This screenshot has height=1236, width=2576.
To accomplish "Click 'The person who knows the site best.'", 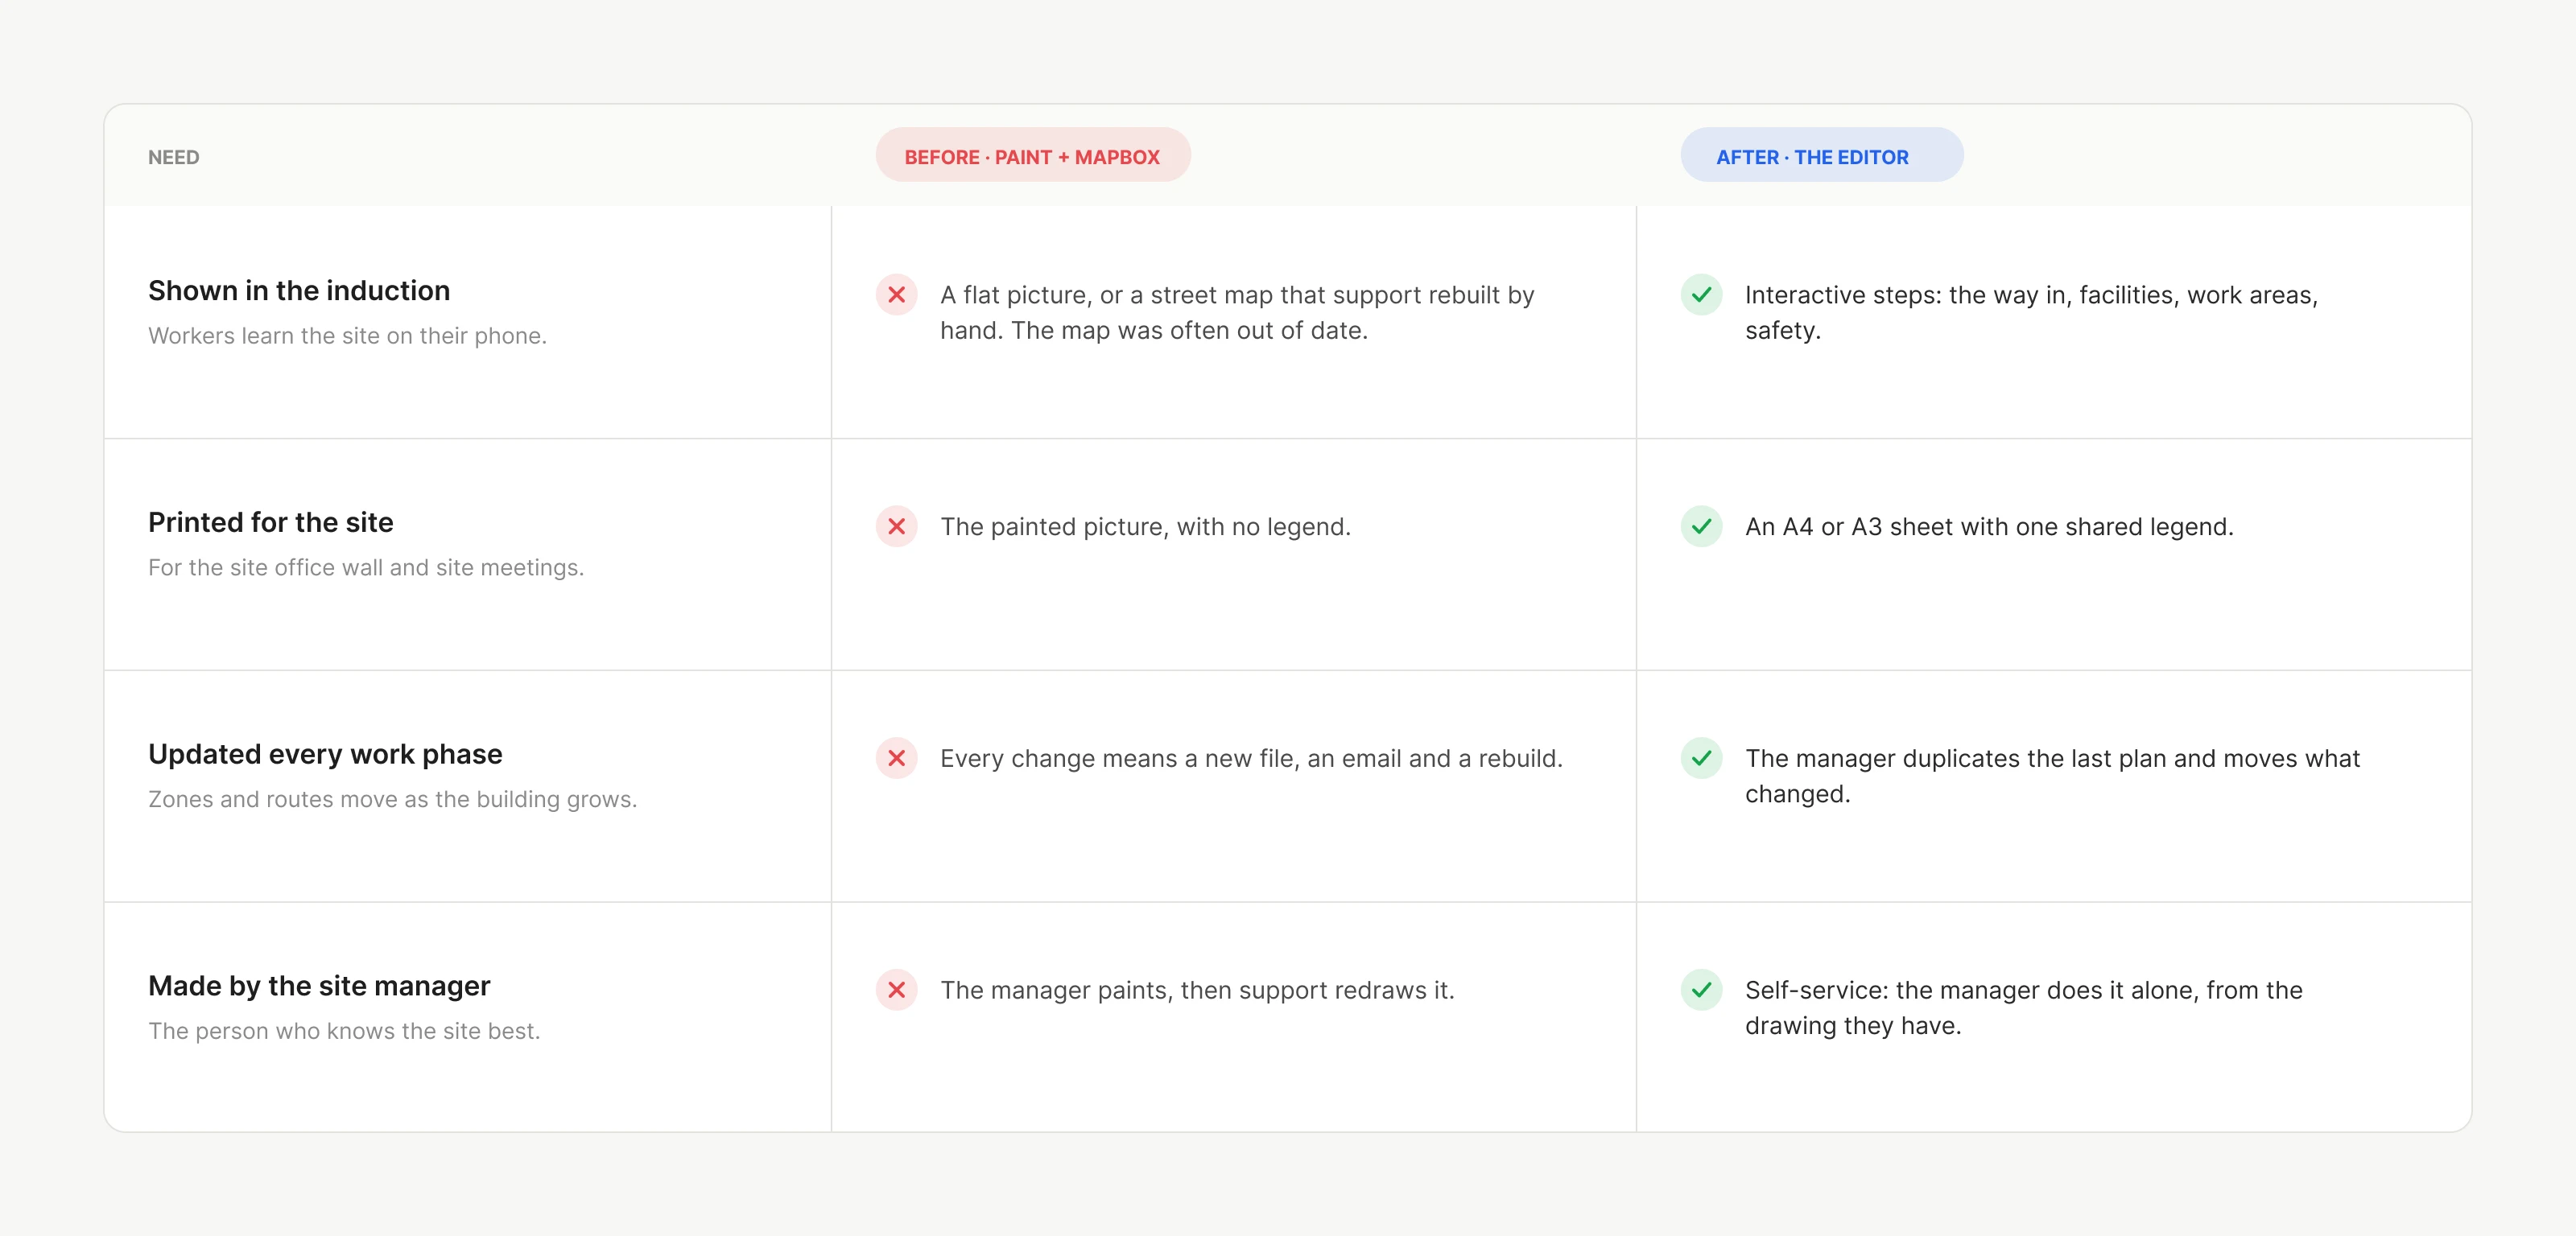I will tap(344, 1031).
